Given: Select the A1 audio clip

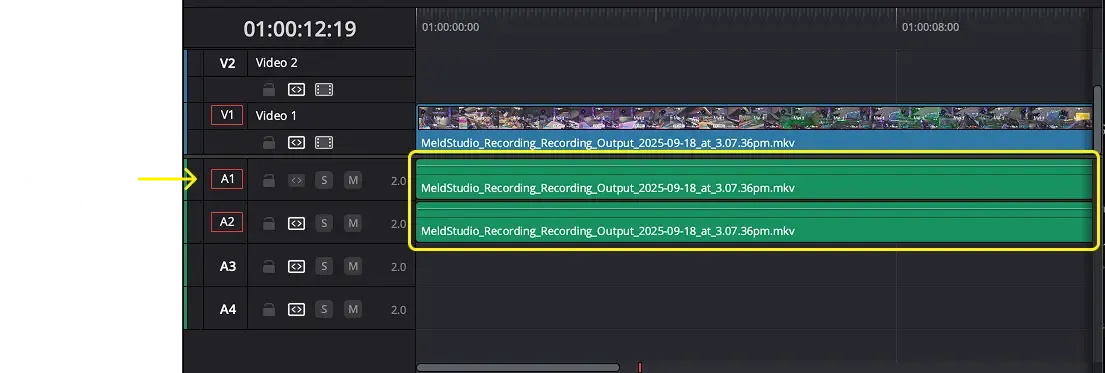Looking at the screenshot, I should [755, 180].
